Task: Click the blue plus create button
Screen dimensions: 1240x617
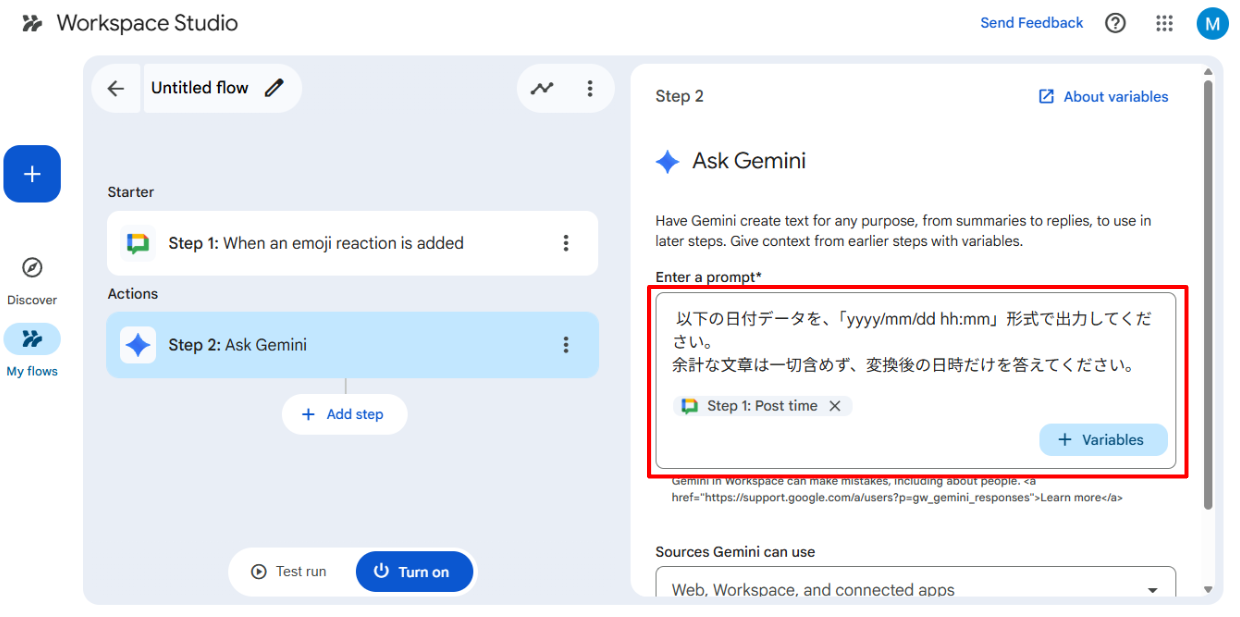Action: pos(32,174)
